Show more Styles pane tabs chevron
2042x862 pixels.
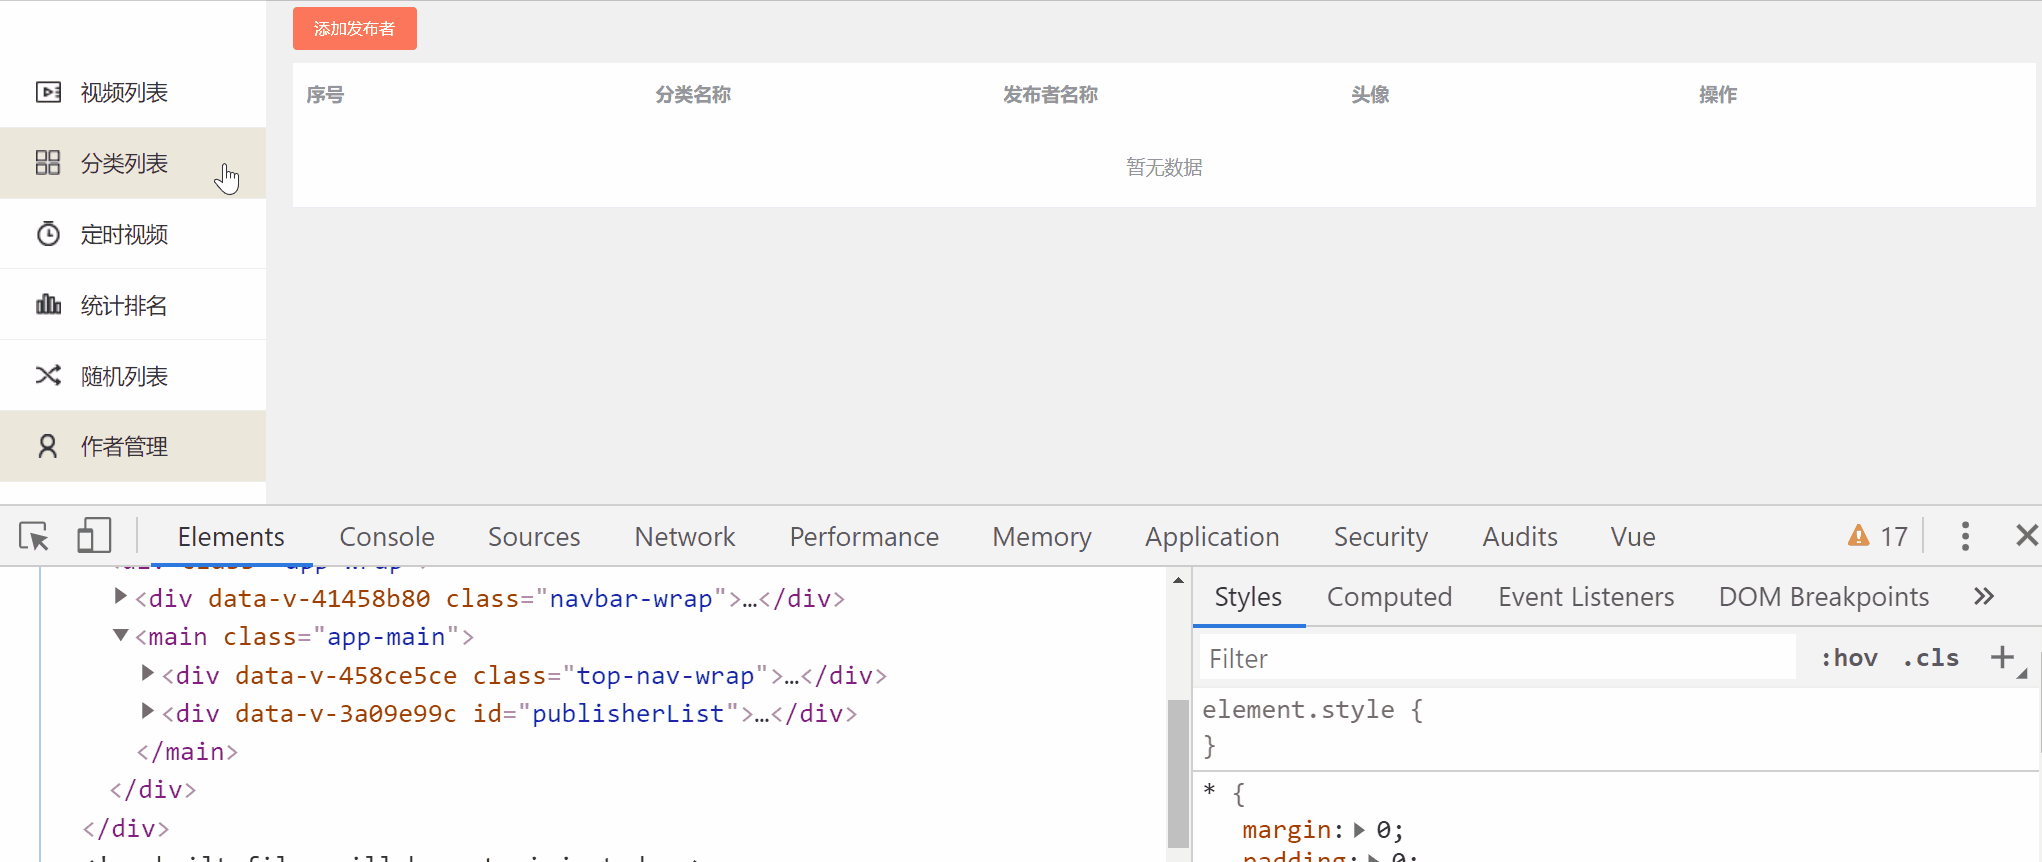pos(1984,597)
